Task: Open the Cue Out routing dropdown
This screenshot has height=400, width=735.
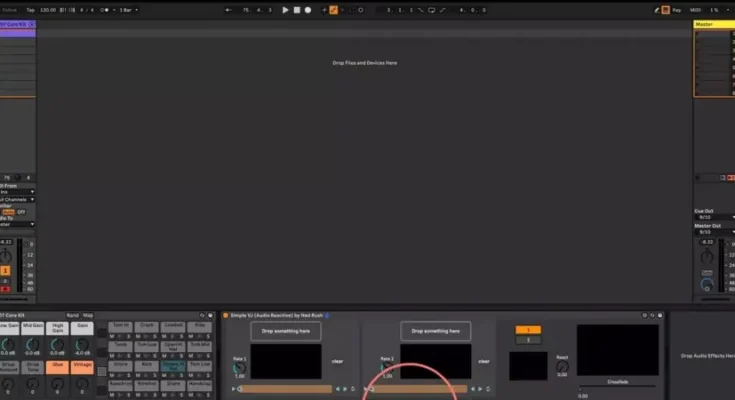Action: 708,216
